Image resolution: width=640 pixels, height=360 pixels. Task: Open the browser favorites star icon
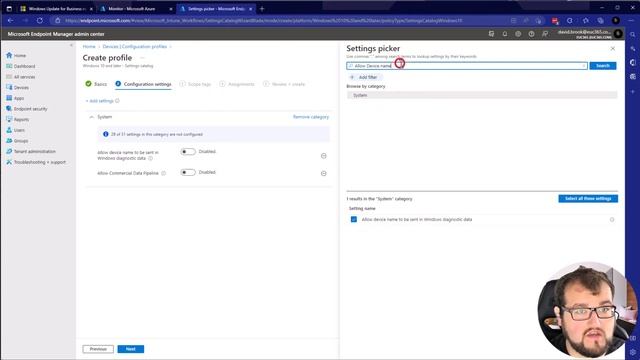tap(586, 20)
